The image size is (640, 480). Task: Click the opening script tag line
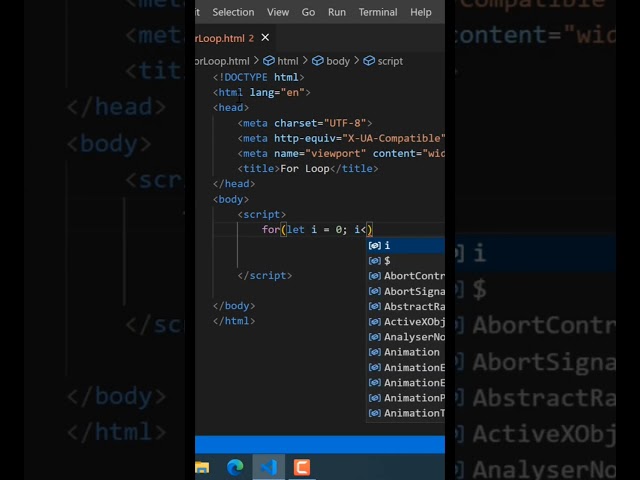pos(262,214)
